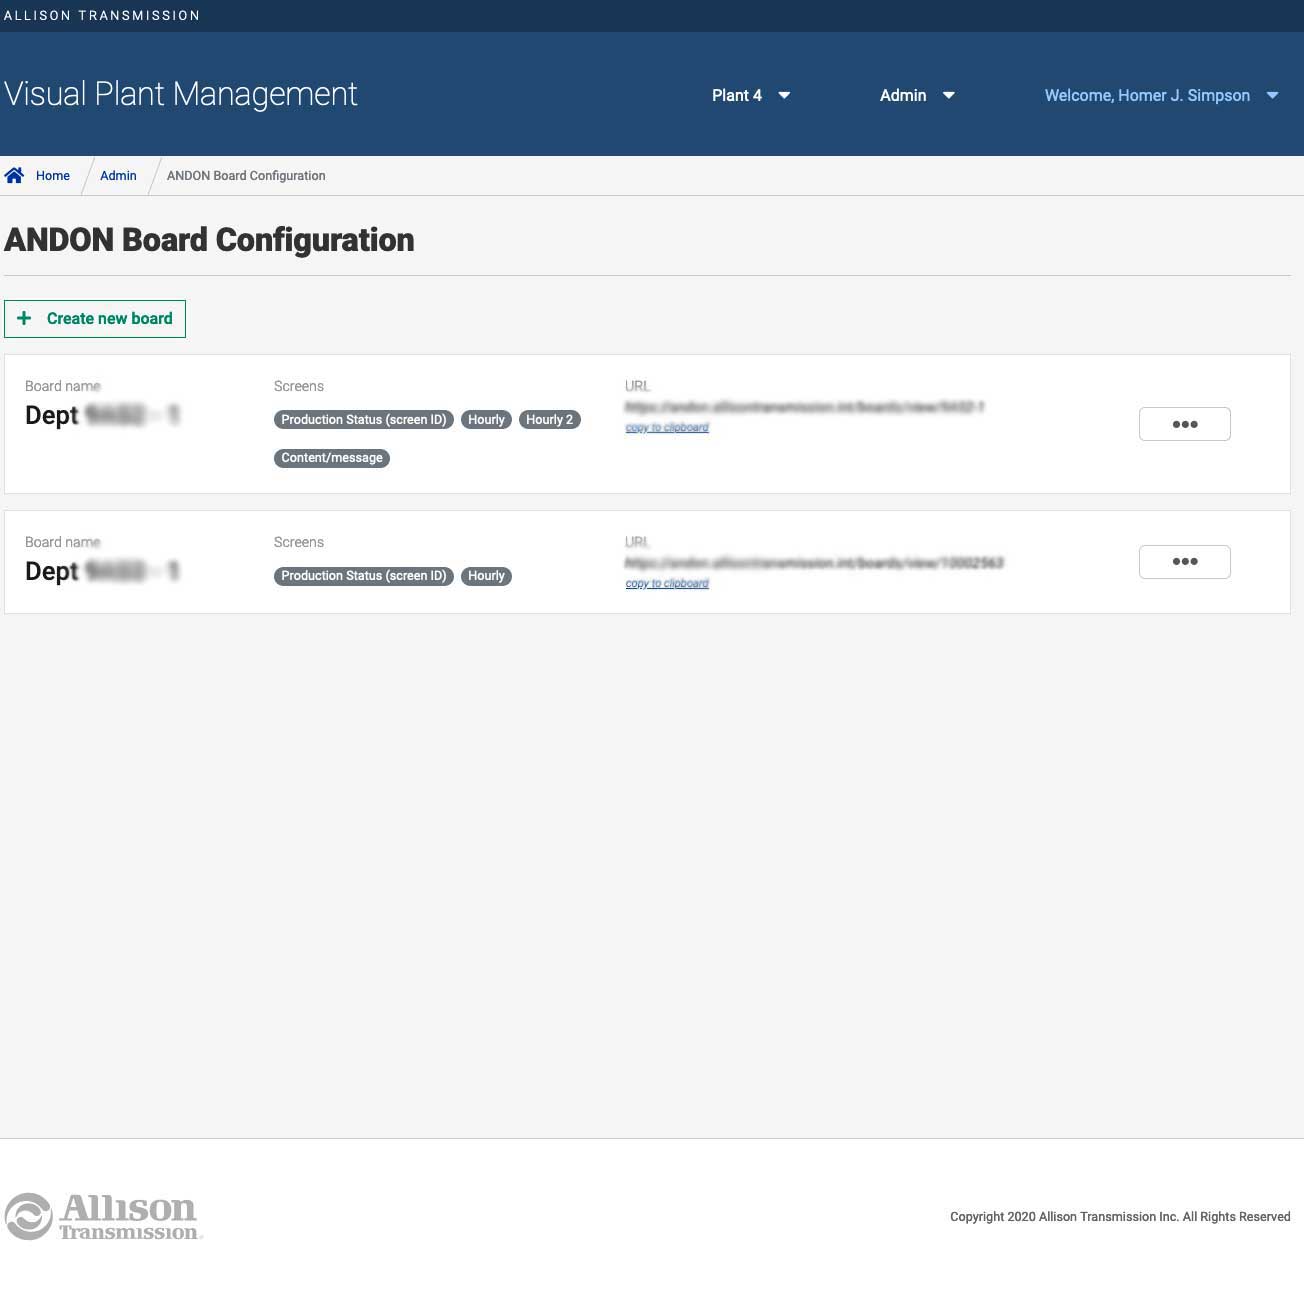This screenshot has height=1293, width=1304.
Task: Expand the Welcome, Homer J. Simpson menu
Action: (x=1162, y=95)
